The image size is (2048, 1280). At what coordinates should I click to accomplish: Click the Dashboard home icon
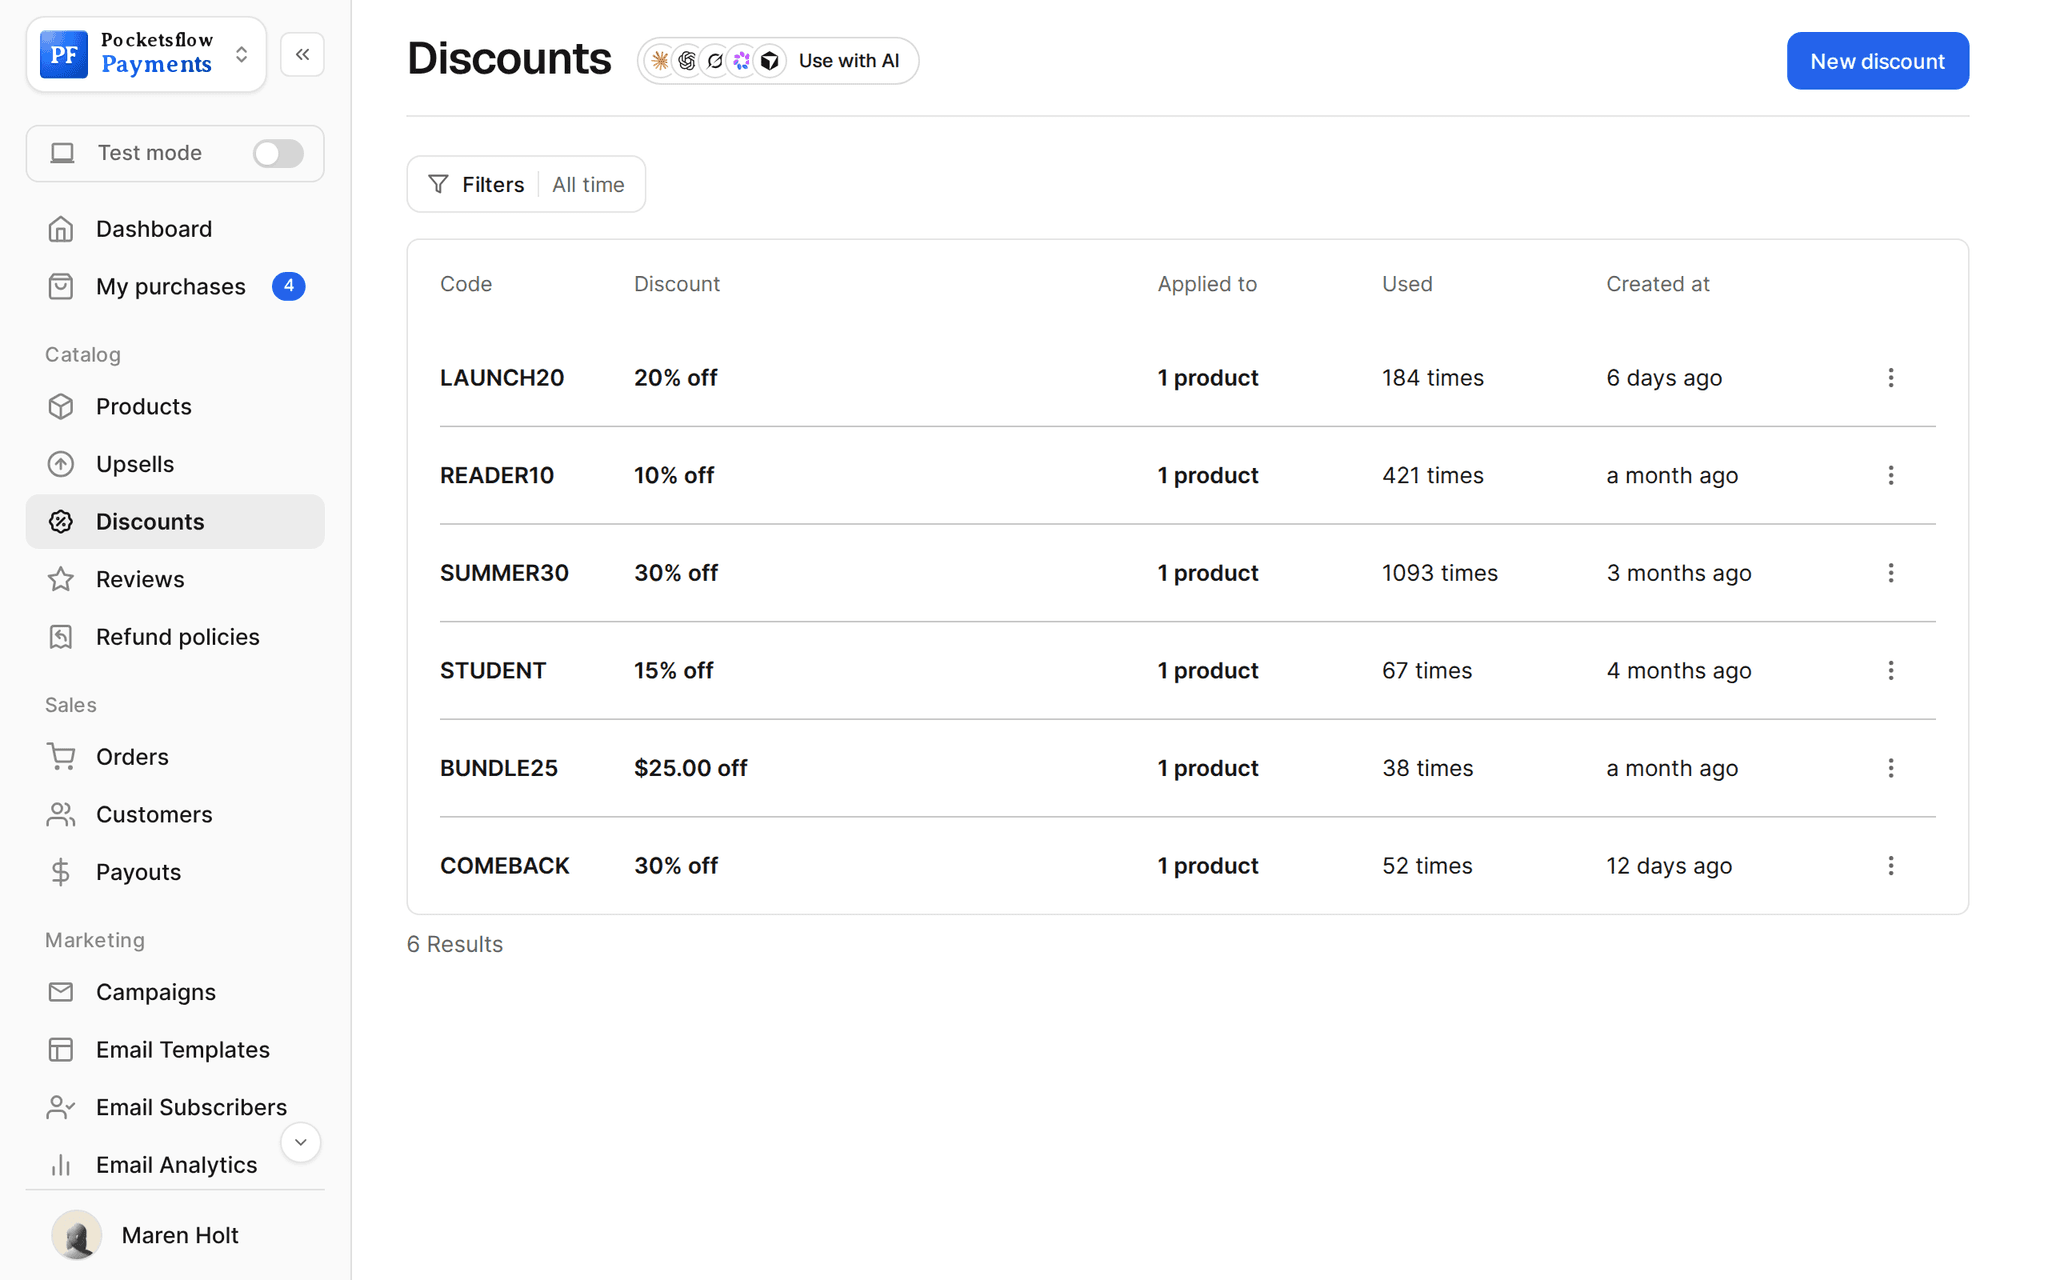click(61, 229)
